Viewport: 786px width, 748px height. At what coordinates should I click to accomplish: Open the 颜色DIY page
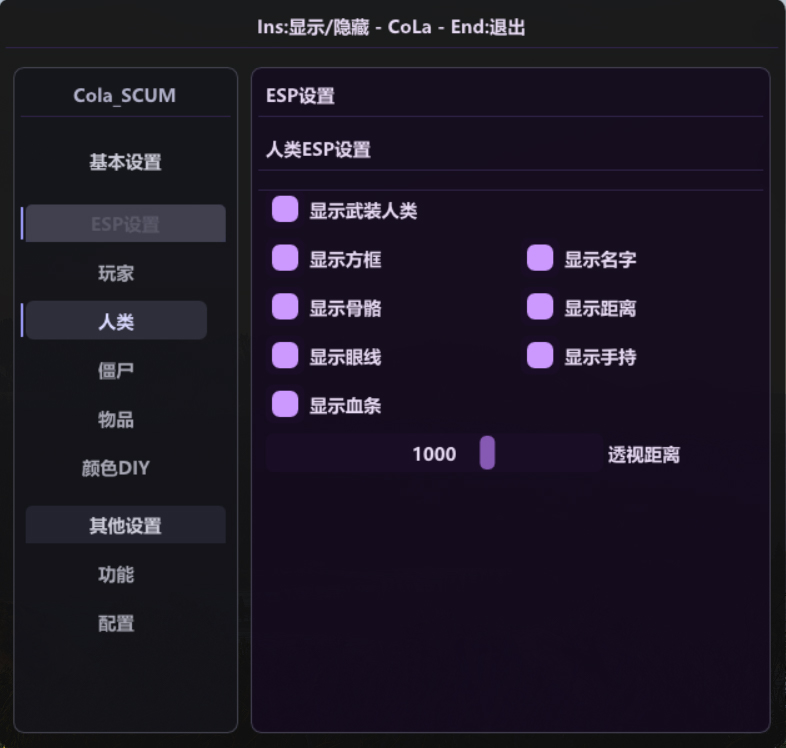click(x=116, y=468)
